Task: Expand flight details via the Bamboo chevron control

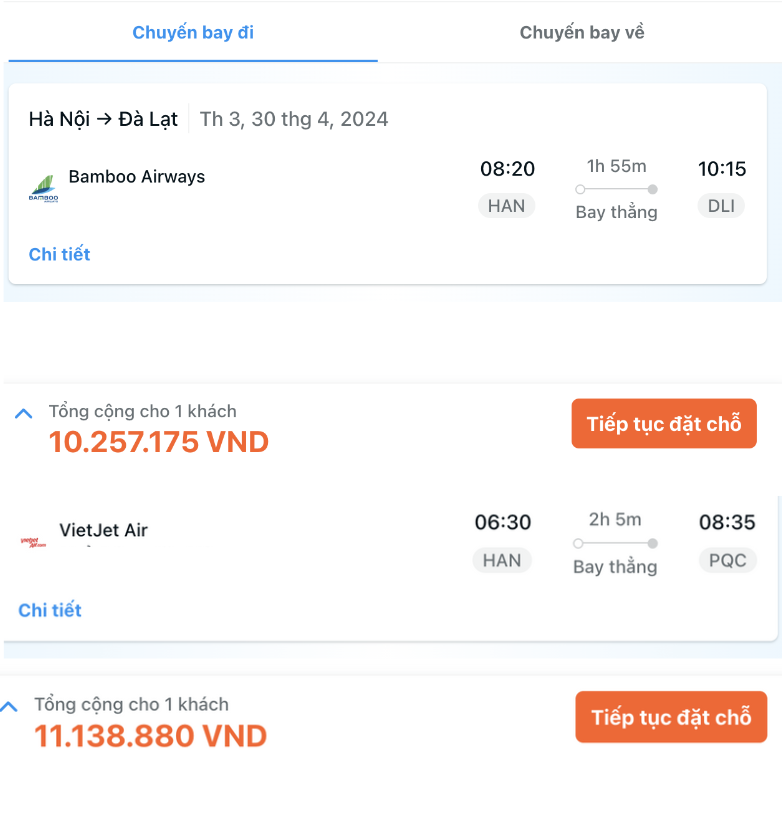Action: [x=24, y=411]
